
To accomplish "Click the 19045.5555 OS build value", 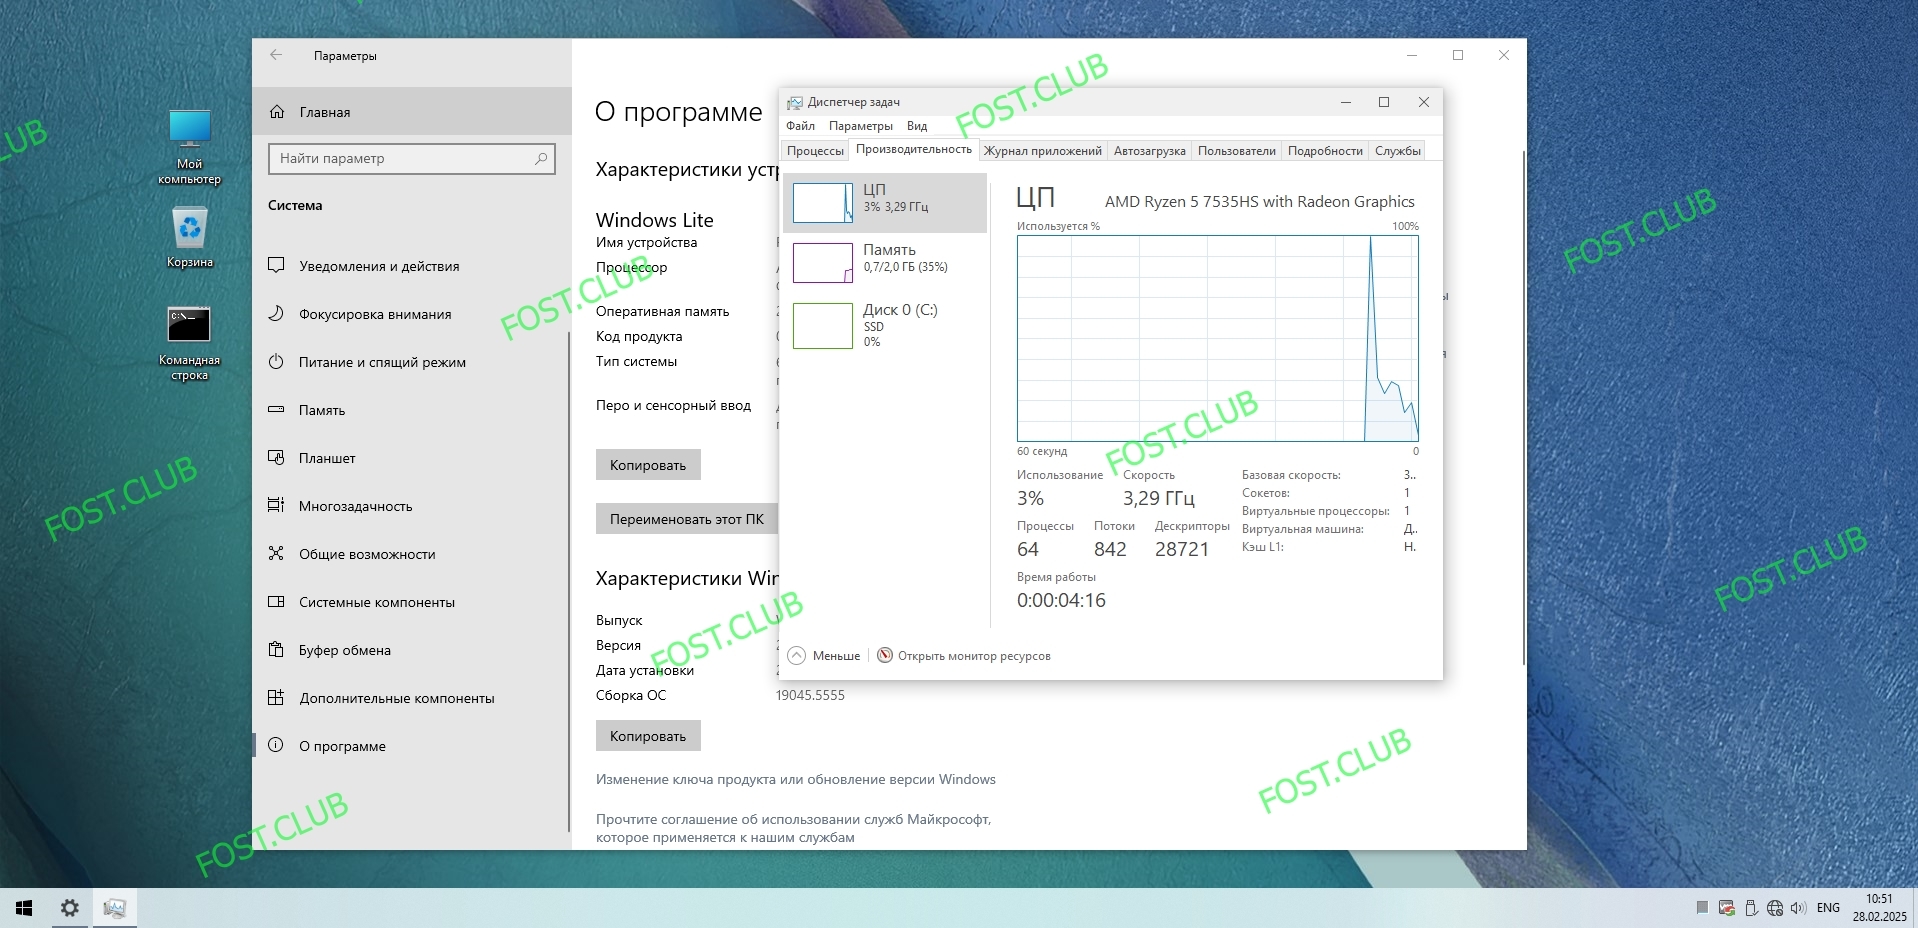I will 810,695.
